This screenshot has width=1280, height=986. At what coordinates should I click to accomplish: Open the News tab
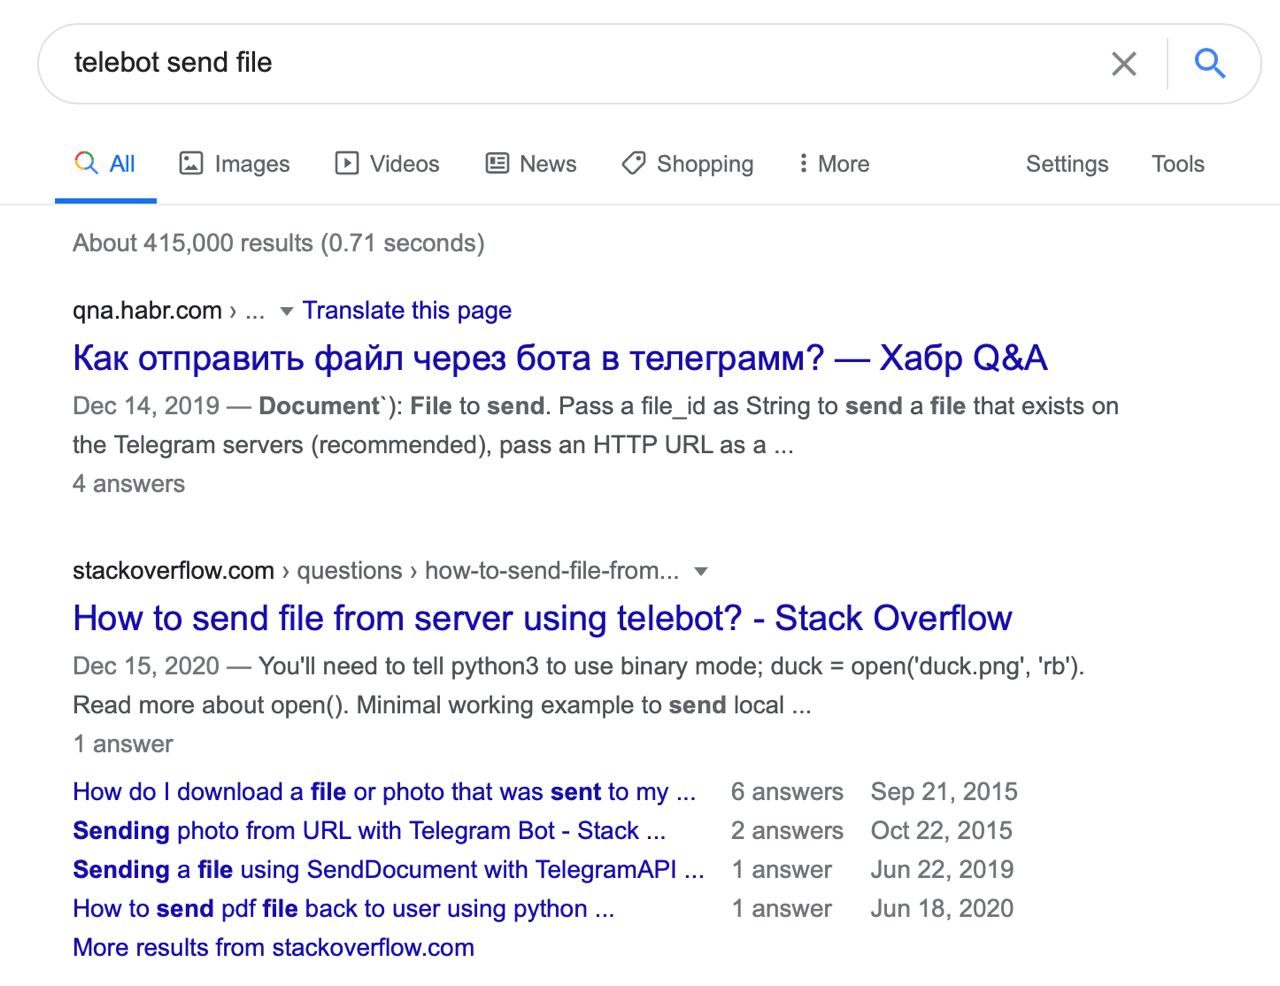coord(531,164)
